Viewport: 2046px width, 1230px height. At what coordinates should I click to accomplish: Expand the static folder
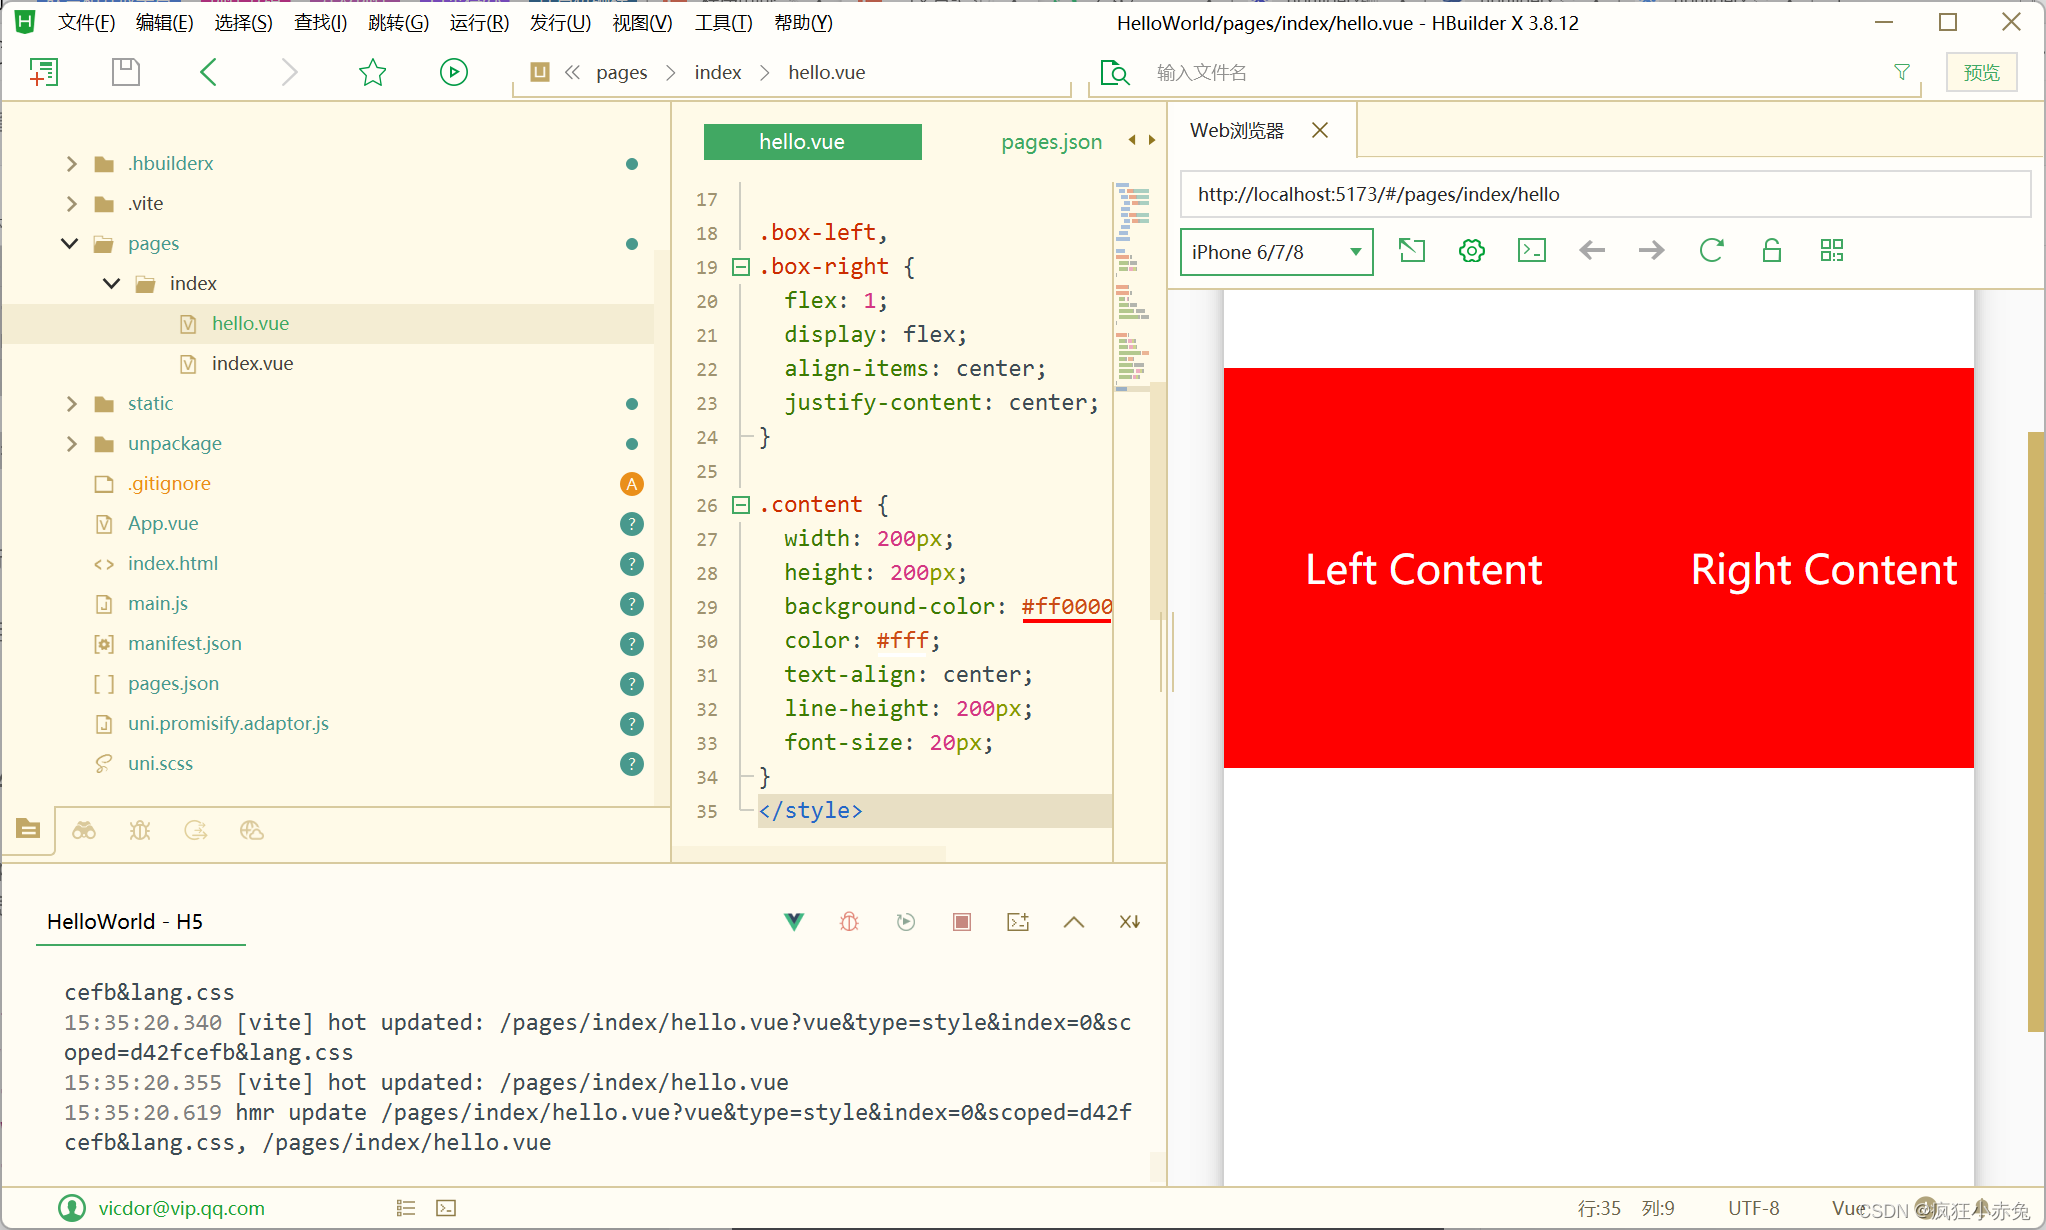click(x=72, y=404)
